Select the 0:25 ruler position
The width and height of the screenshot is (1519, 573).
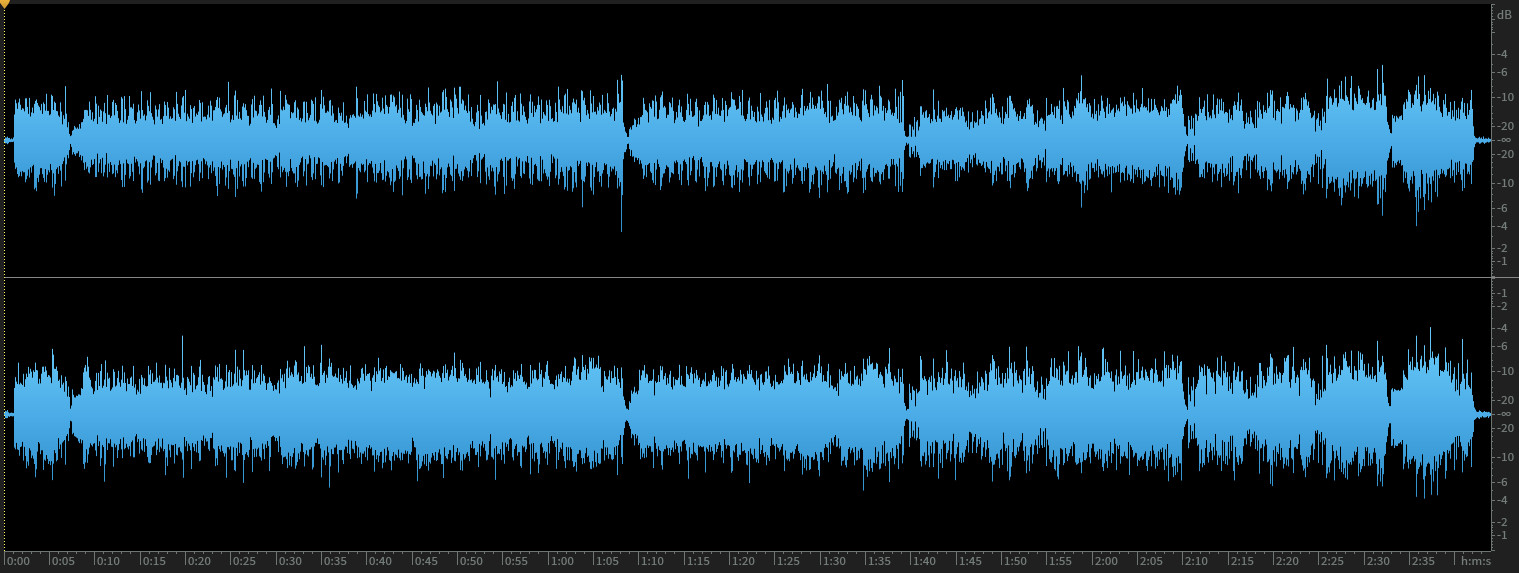point(245,561)
